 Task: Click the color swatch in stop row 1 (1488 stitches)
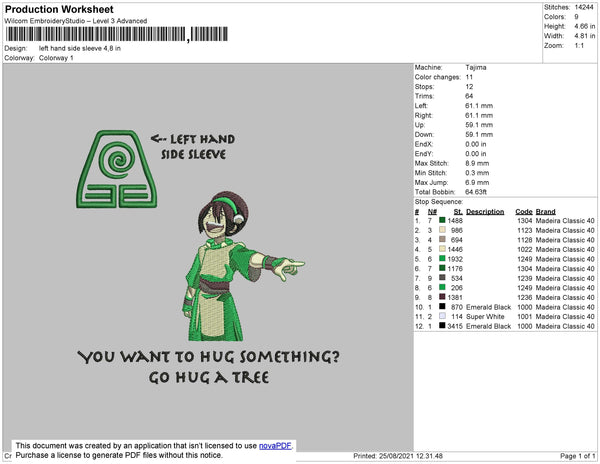442,220
